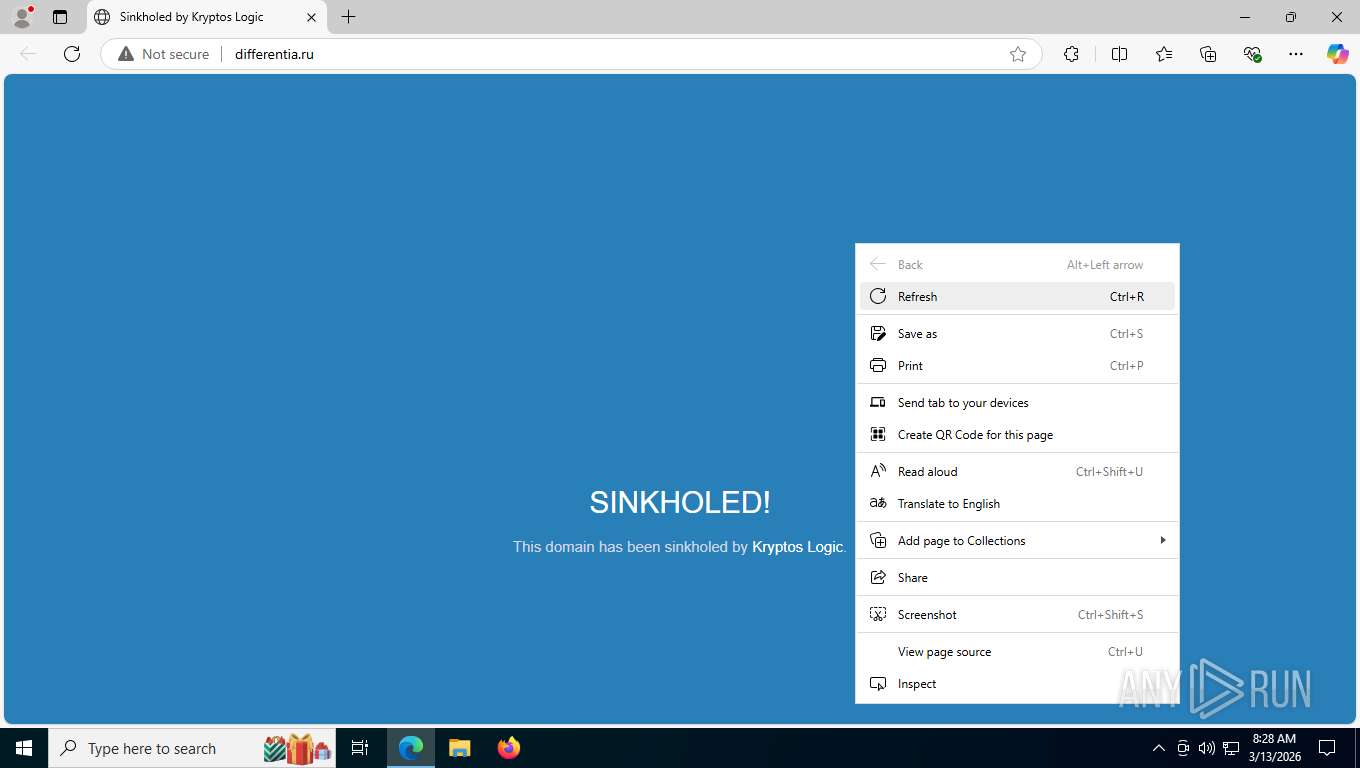The width and height of the screenshot is (1360, 768).
Task: Open the browser profile icon
Action: point(22,17)
